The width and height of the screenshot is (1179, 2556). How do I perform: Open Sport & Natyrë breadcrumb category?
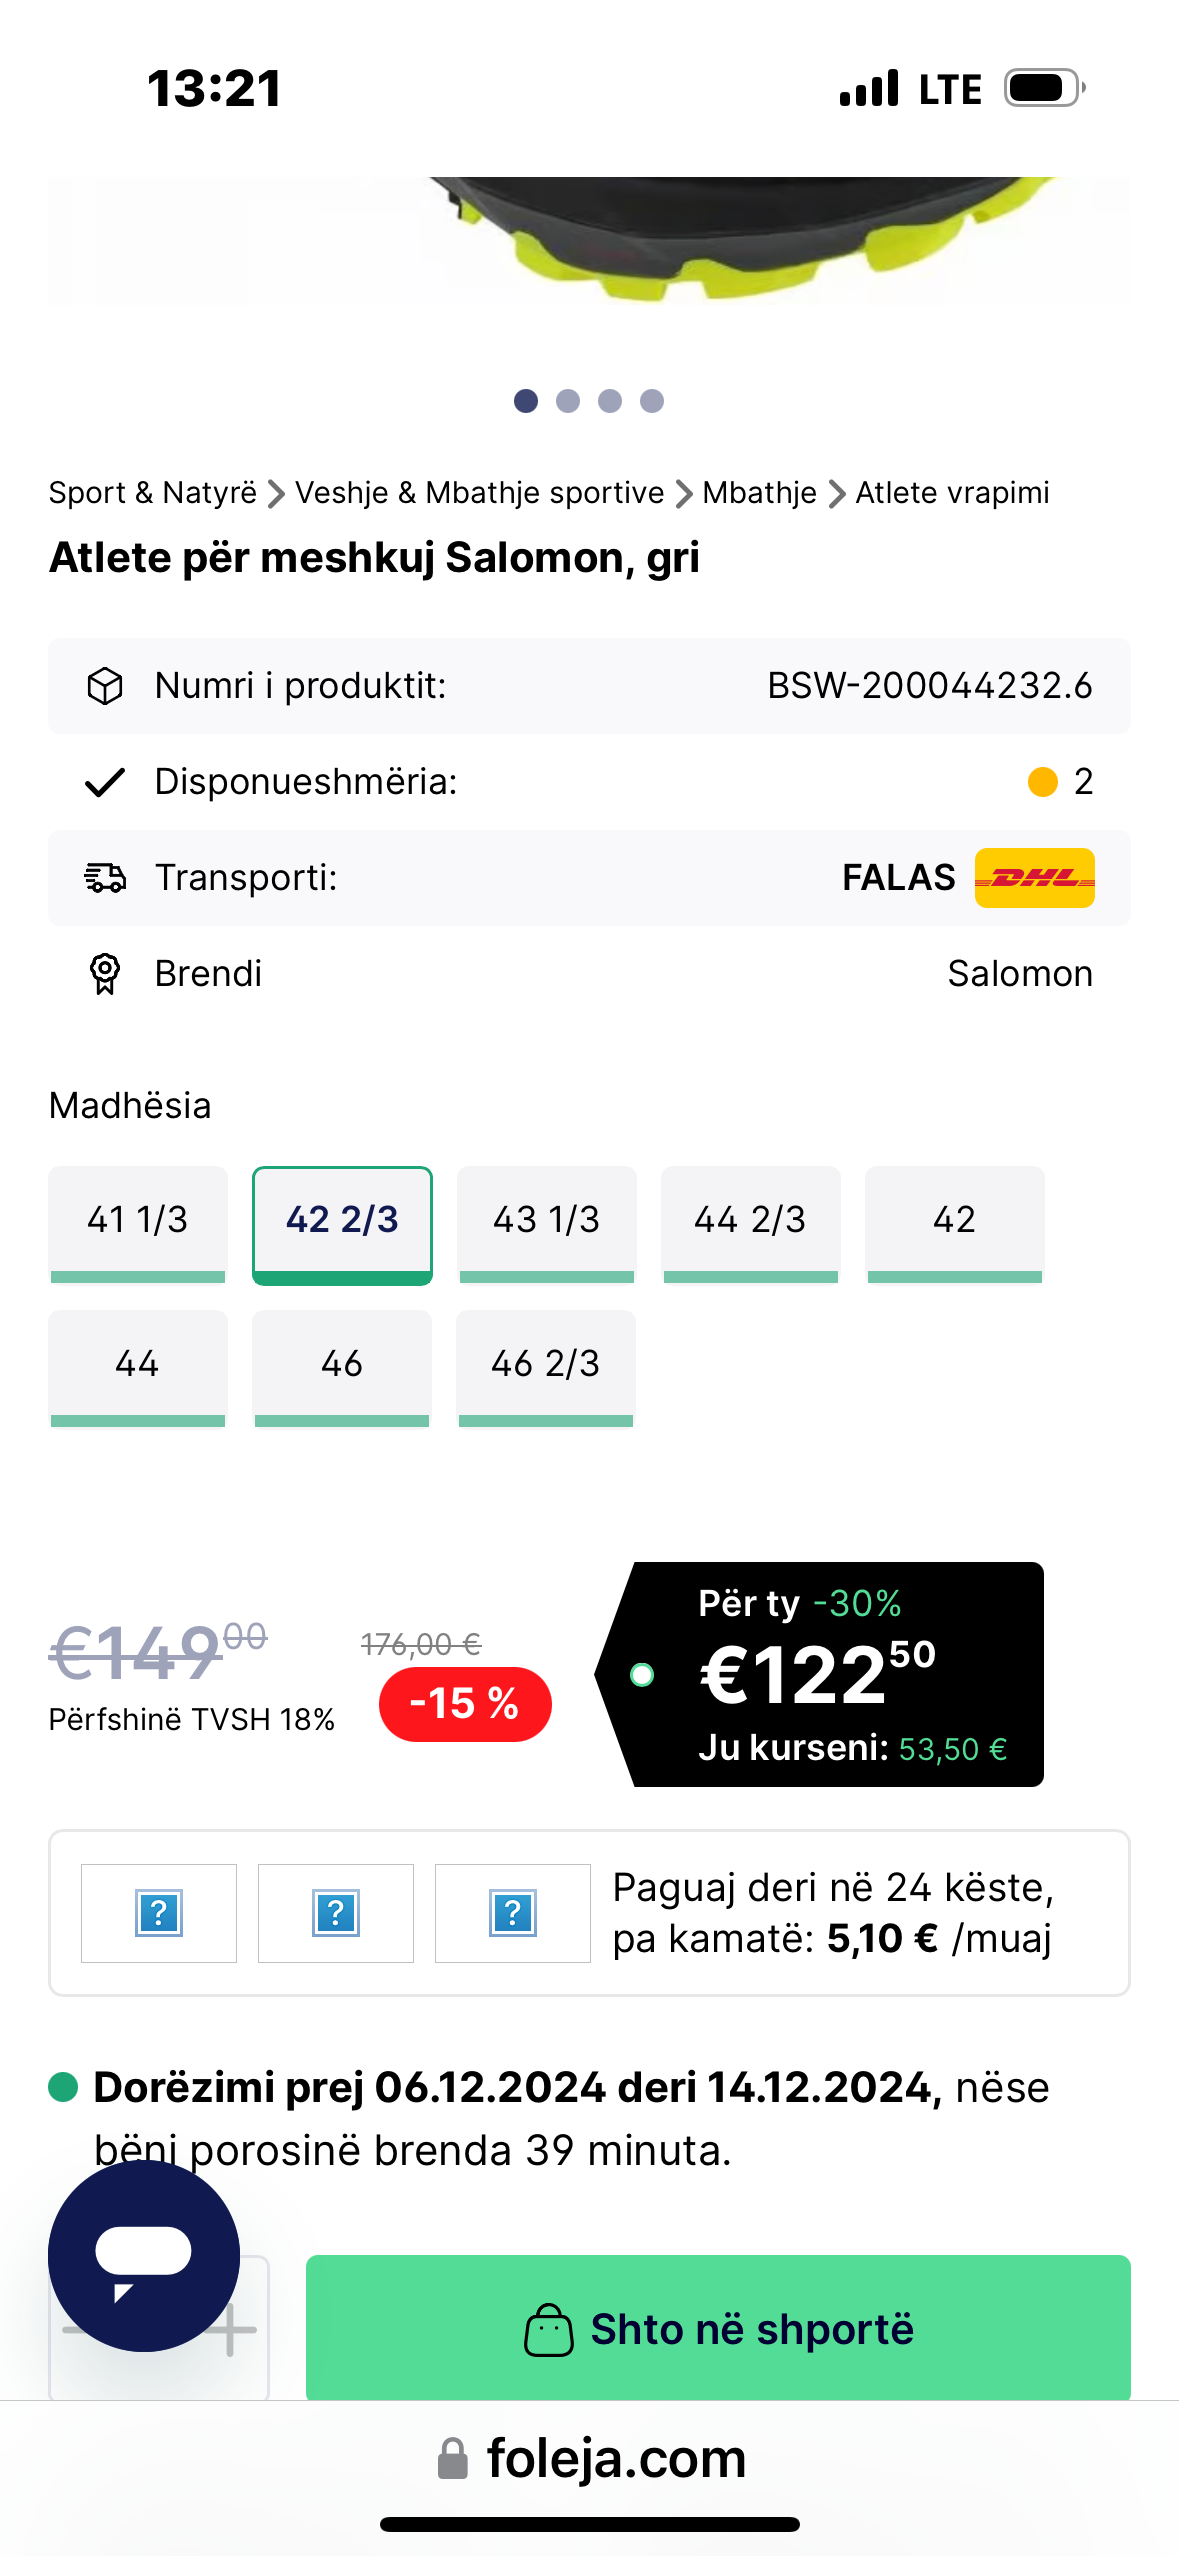pyautogui.click(x=153, y=493)
